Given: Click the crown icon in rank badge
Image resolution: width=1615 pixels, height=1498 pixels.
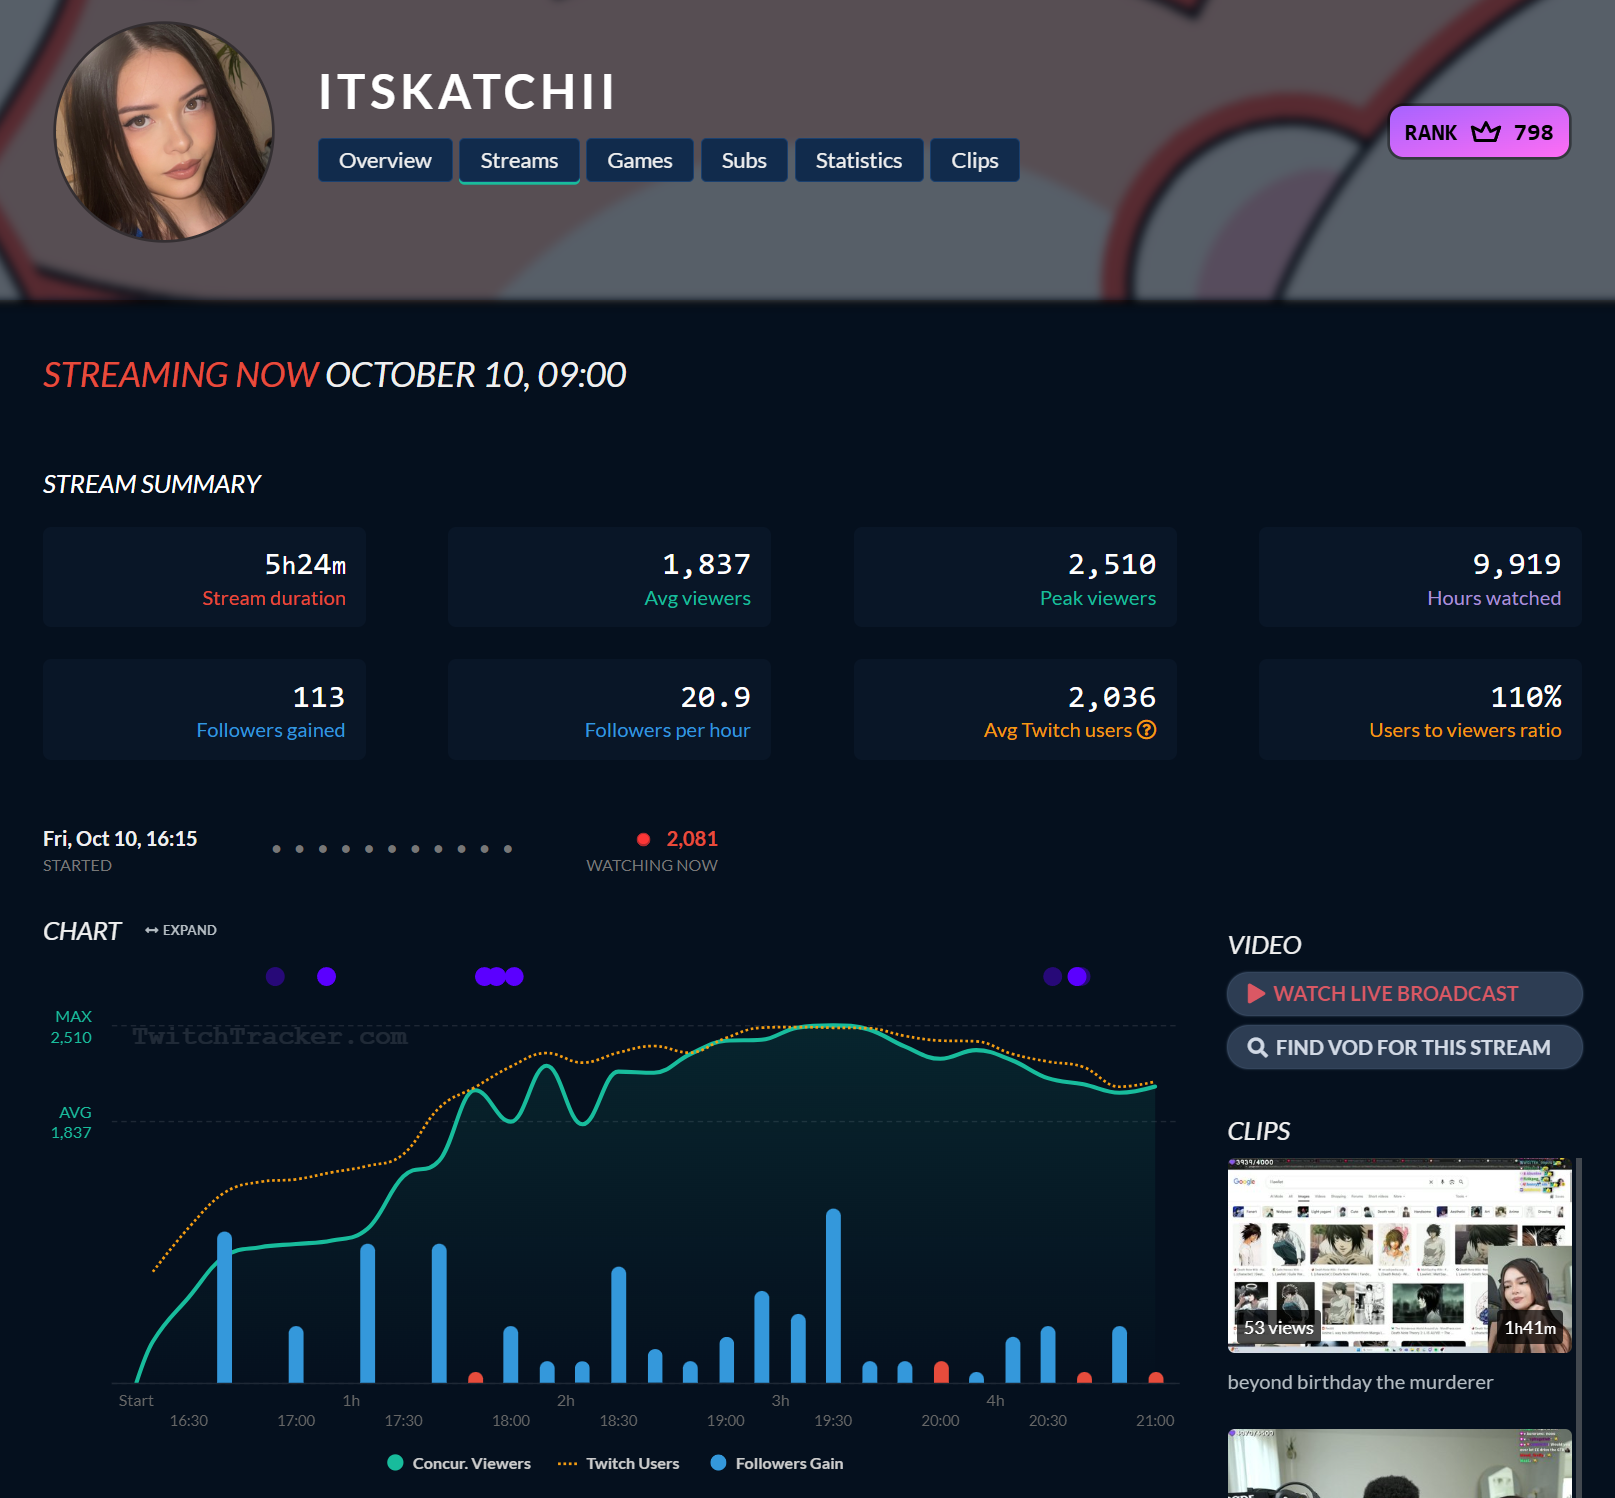Looking at the screenshot, I should click(x=1486, y=132).
